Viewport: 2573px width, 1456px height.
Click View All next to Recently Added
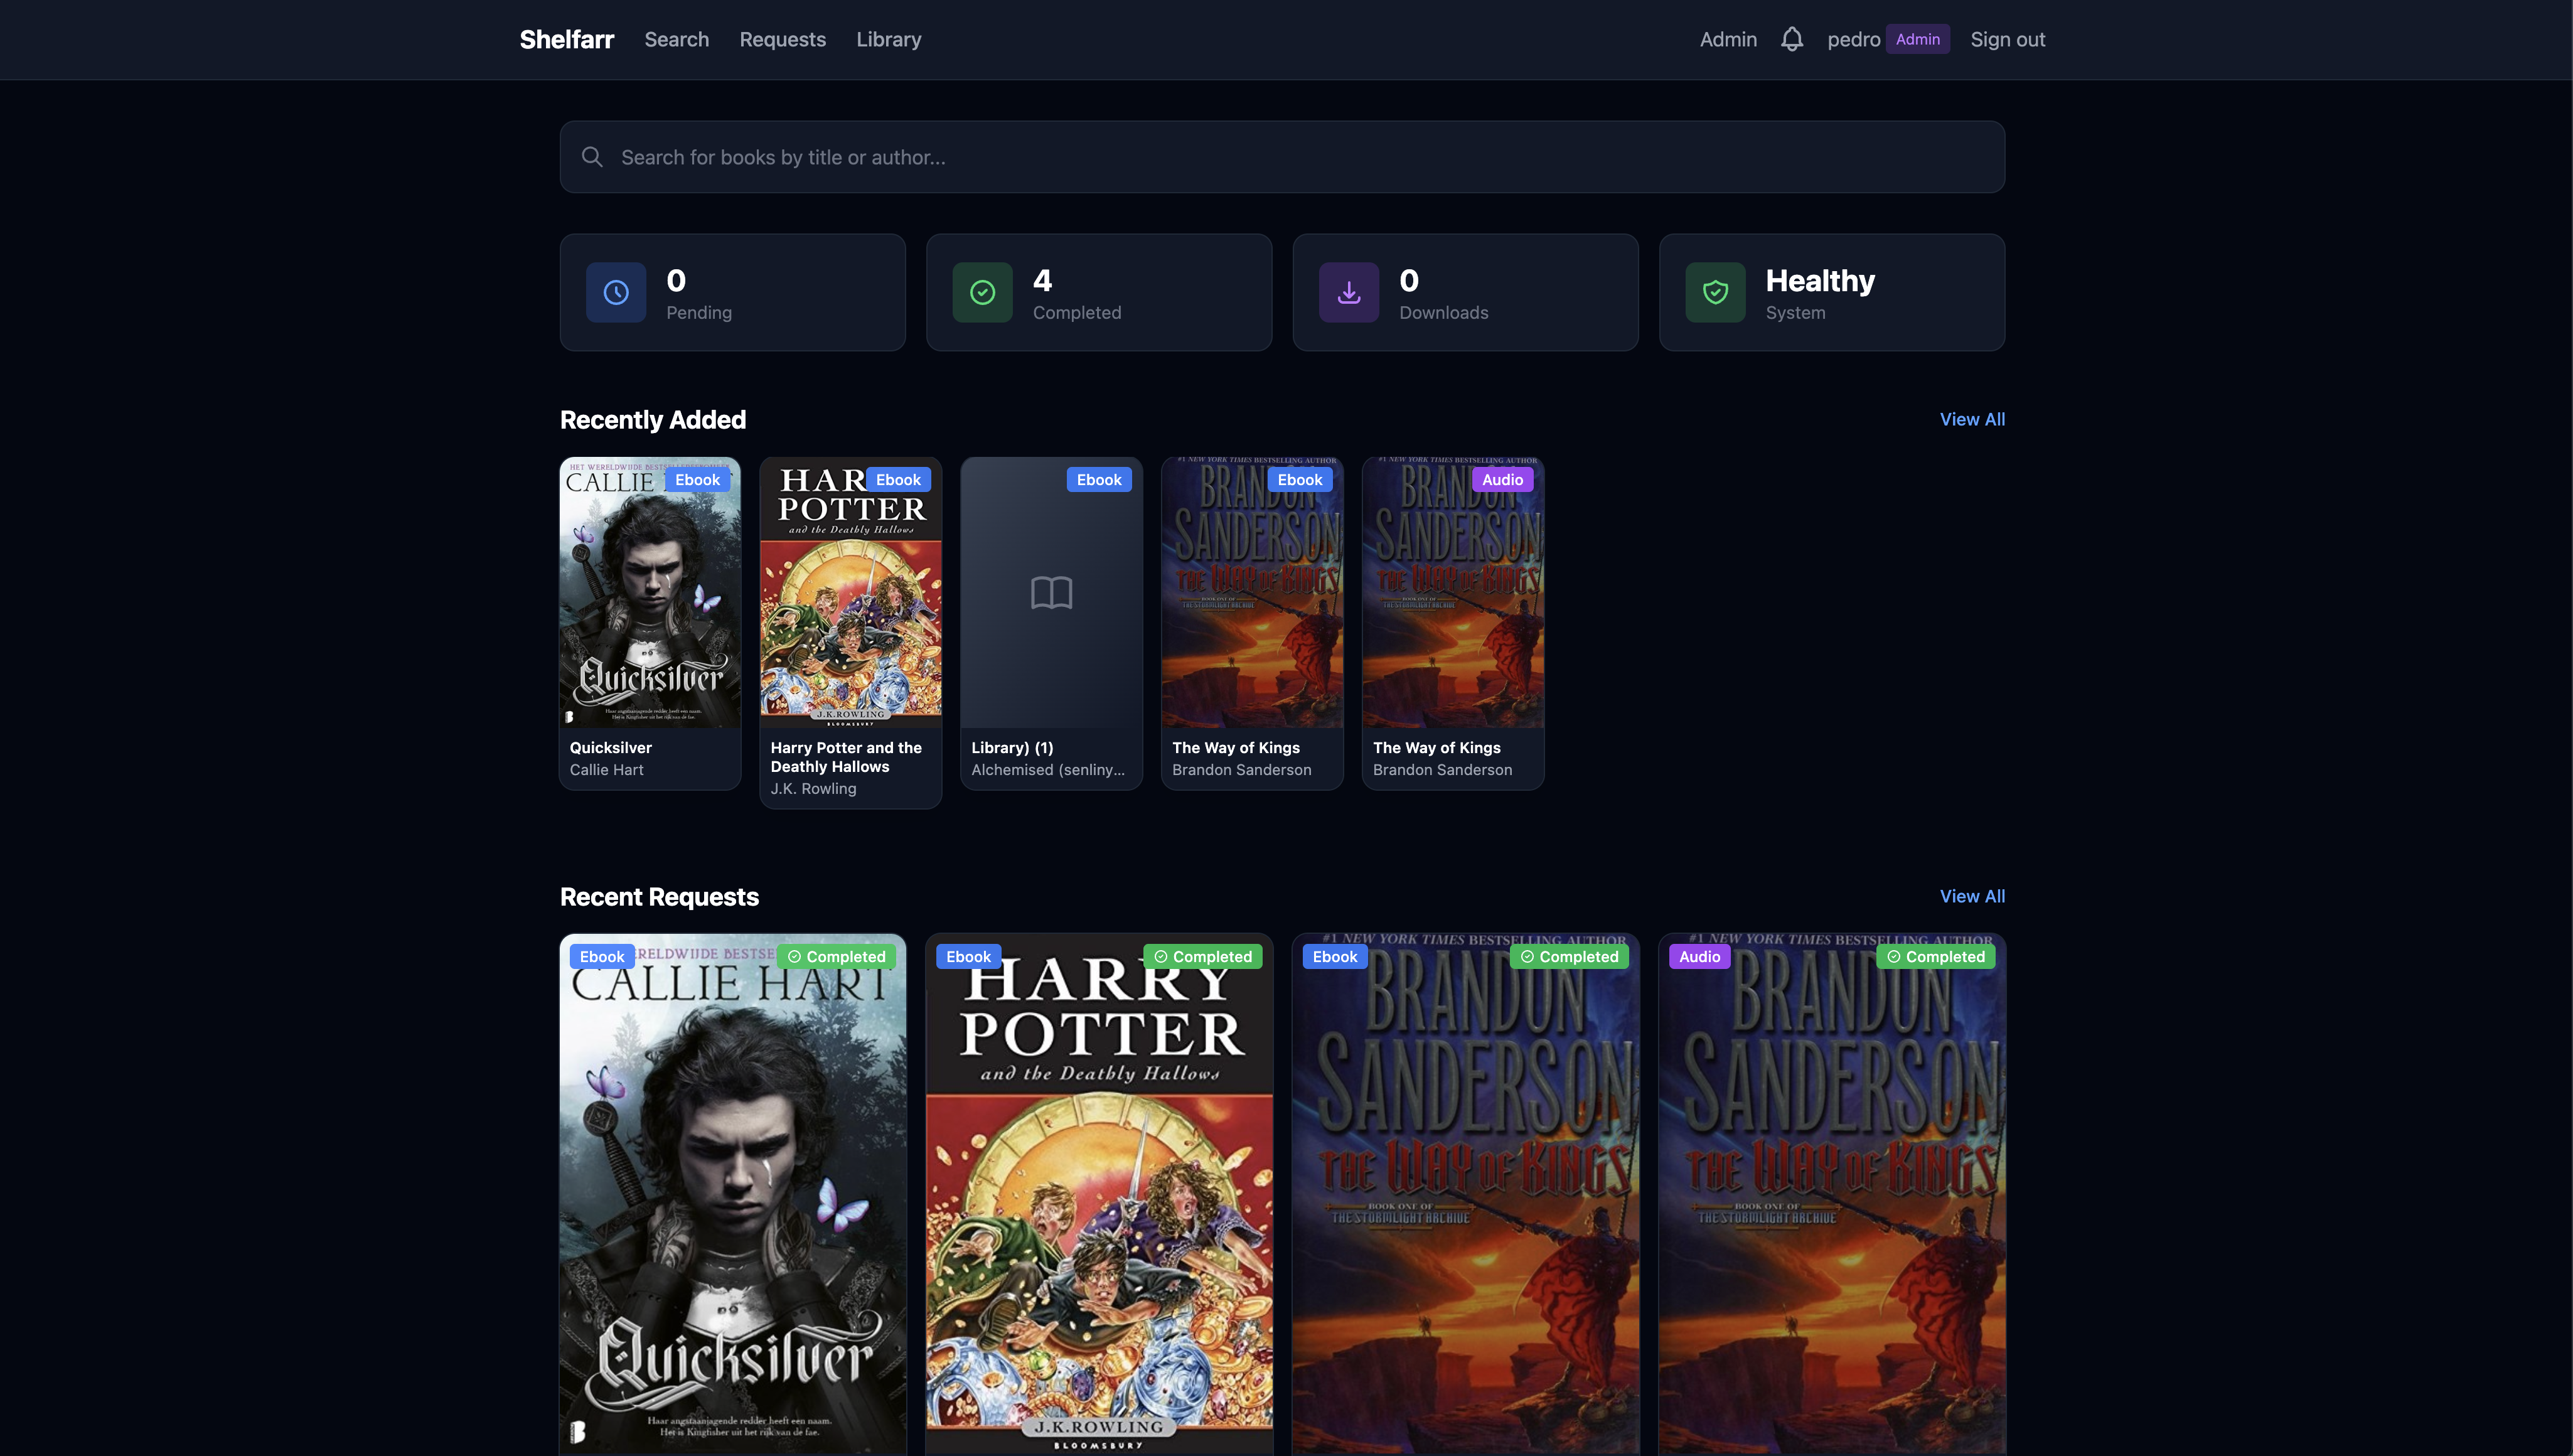click(x=1971, y=419)
